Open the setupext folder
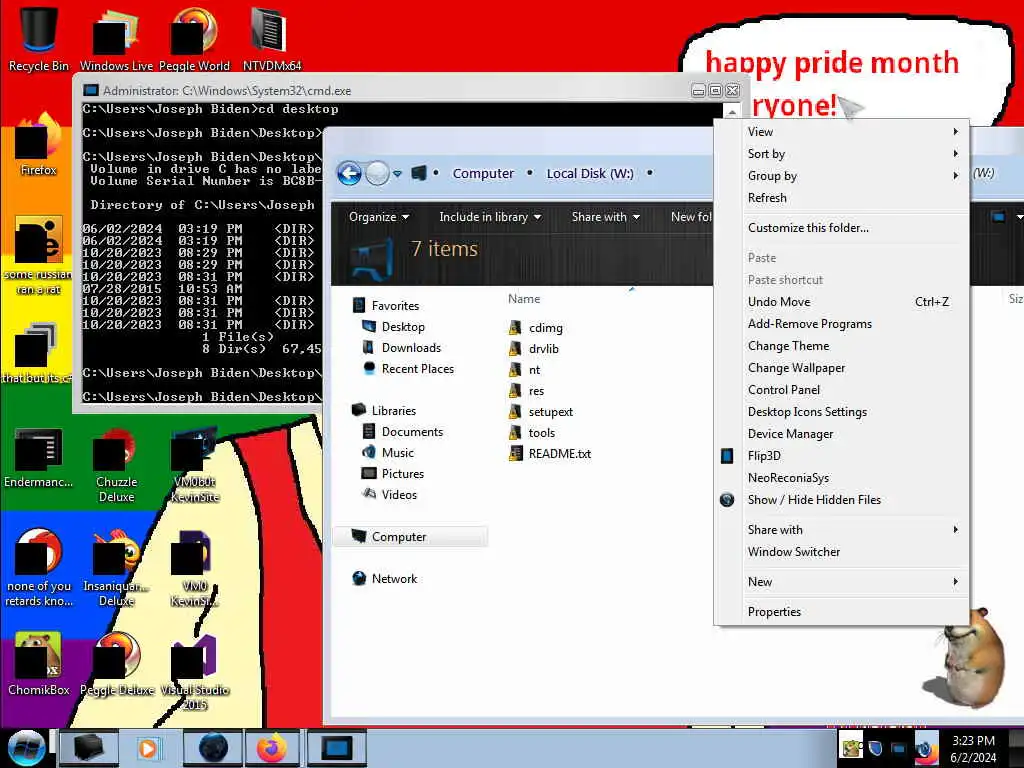Screen dimensions: 1024x768 click(x=551, y=412)
